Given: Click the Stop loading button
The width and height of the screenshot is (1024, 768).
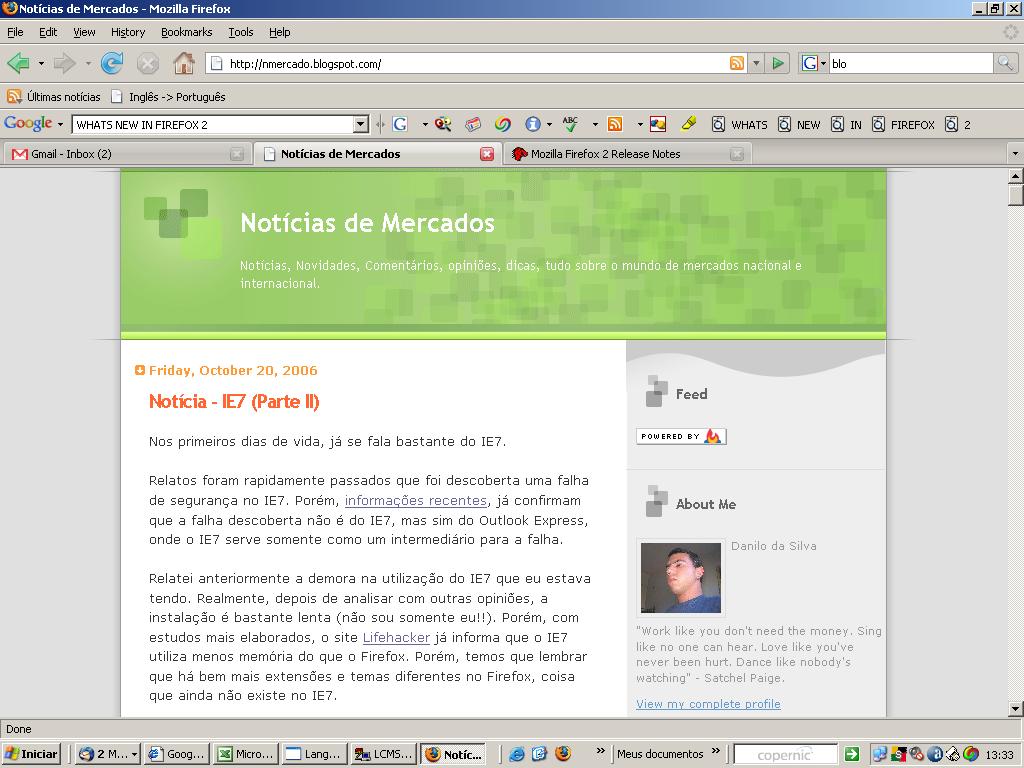Looking at the screenshot, I should point(148,63).
